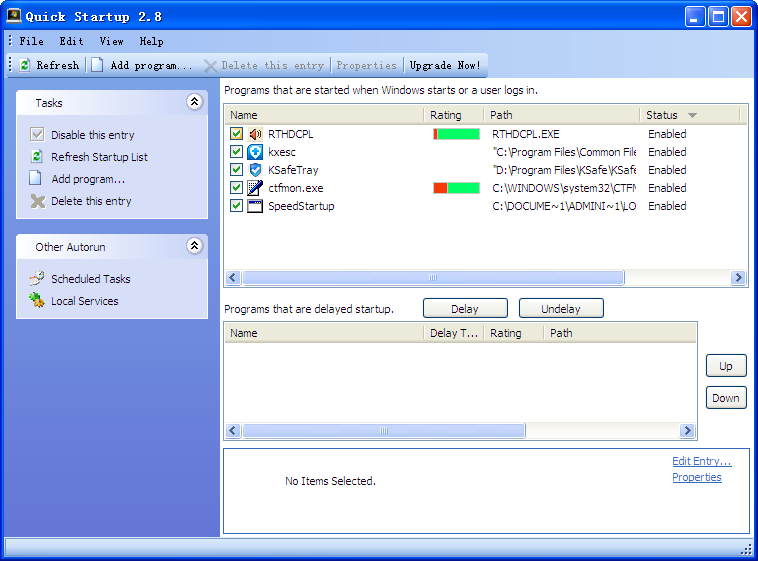Screen dimensions: 758x561
Task: Click the Delete this entry toolbar X icon
Action: pos(211,66)
